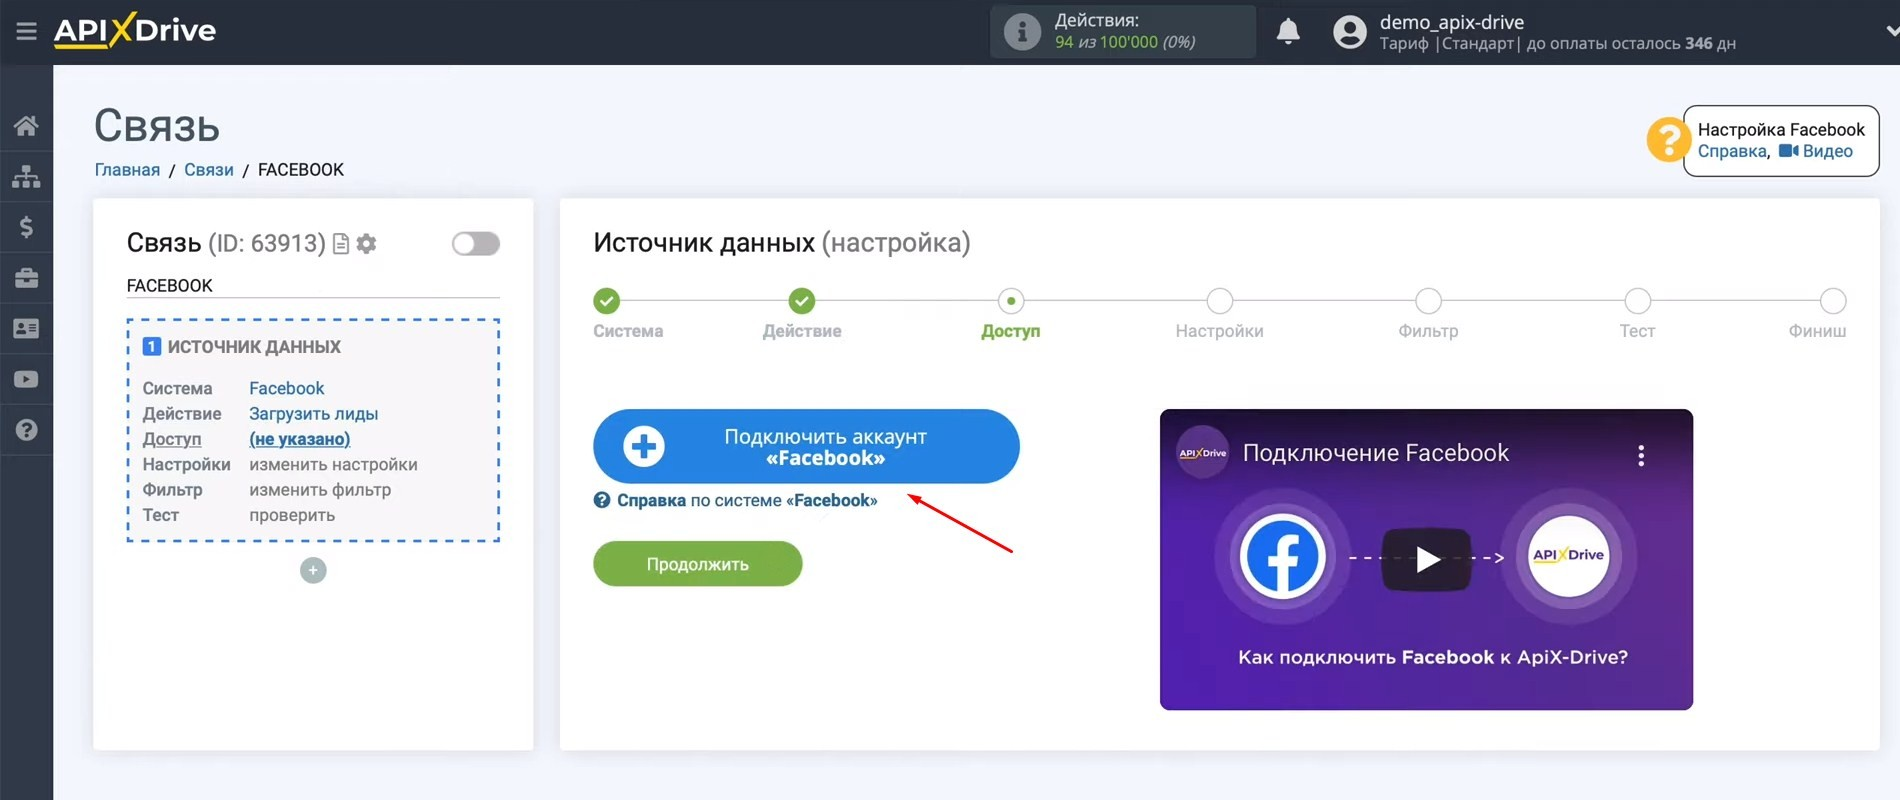The height and width of the screenshot is (800, 1900).
Task: Select the Доступ step
Action: [x=1011, y=301]
